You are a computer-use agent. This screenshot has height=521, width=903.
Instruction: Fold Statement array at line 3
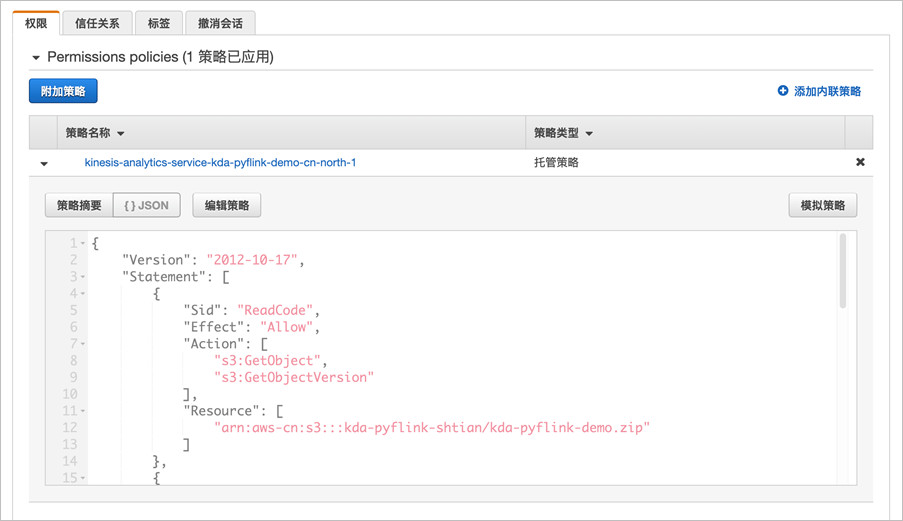(83, 277)
